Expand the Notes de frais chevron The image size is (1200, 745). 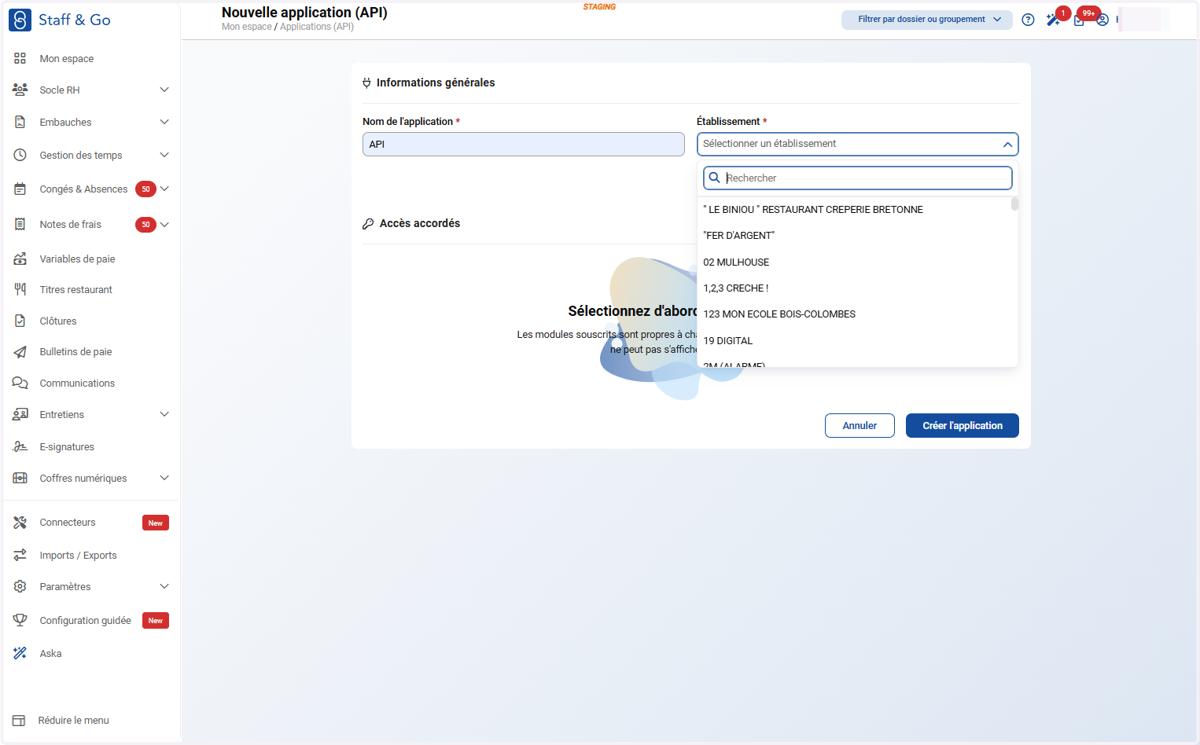tap(164, 224)
